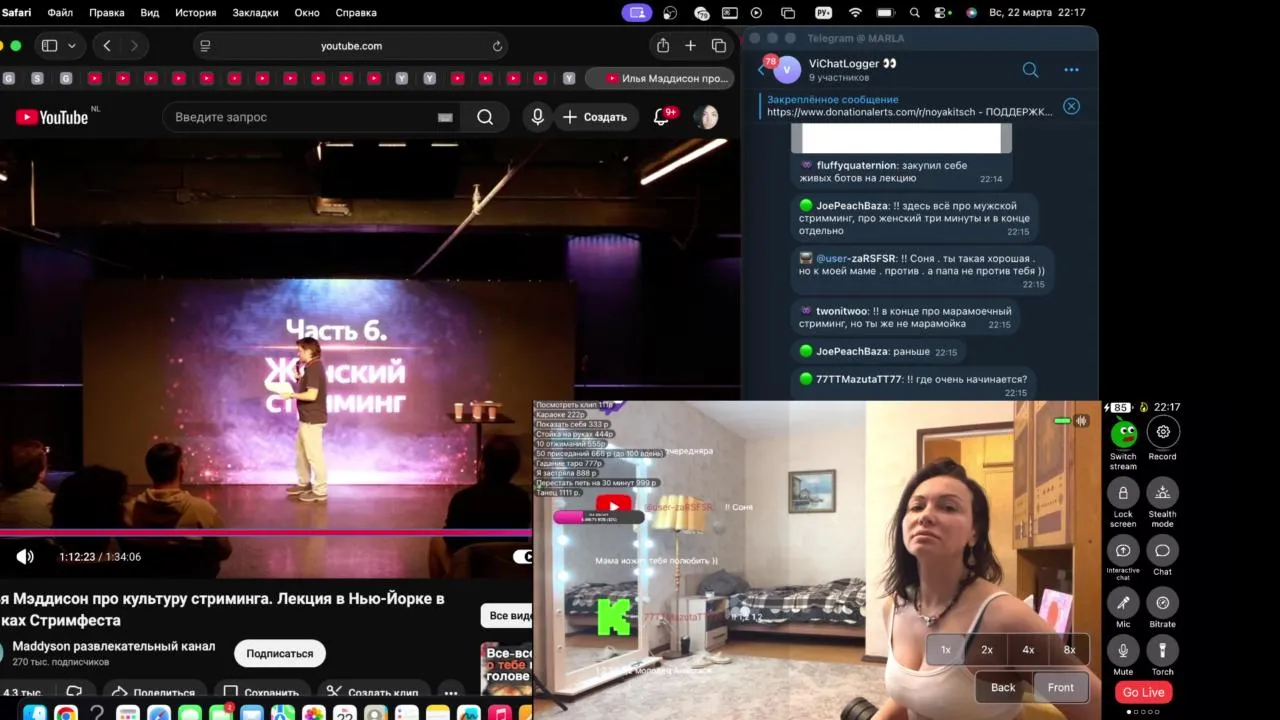Reload the youtube.com page in Safari
This screenshot has width=1280, height=720.
pos(497,46)
